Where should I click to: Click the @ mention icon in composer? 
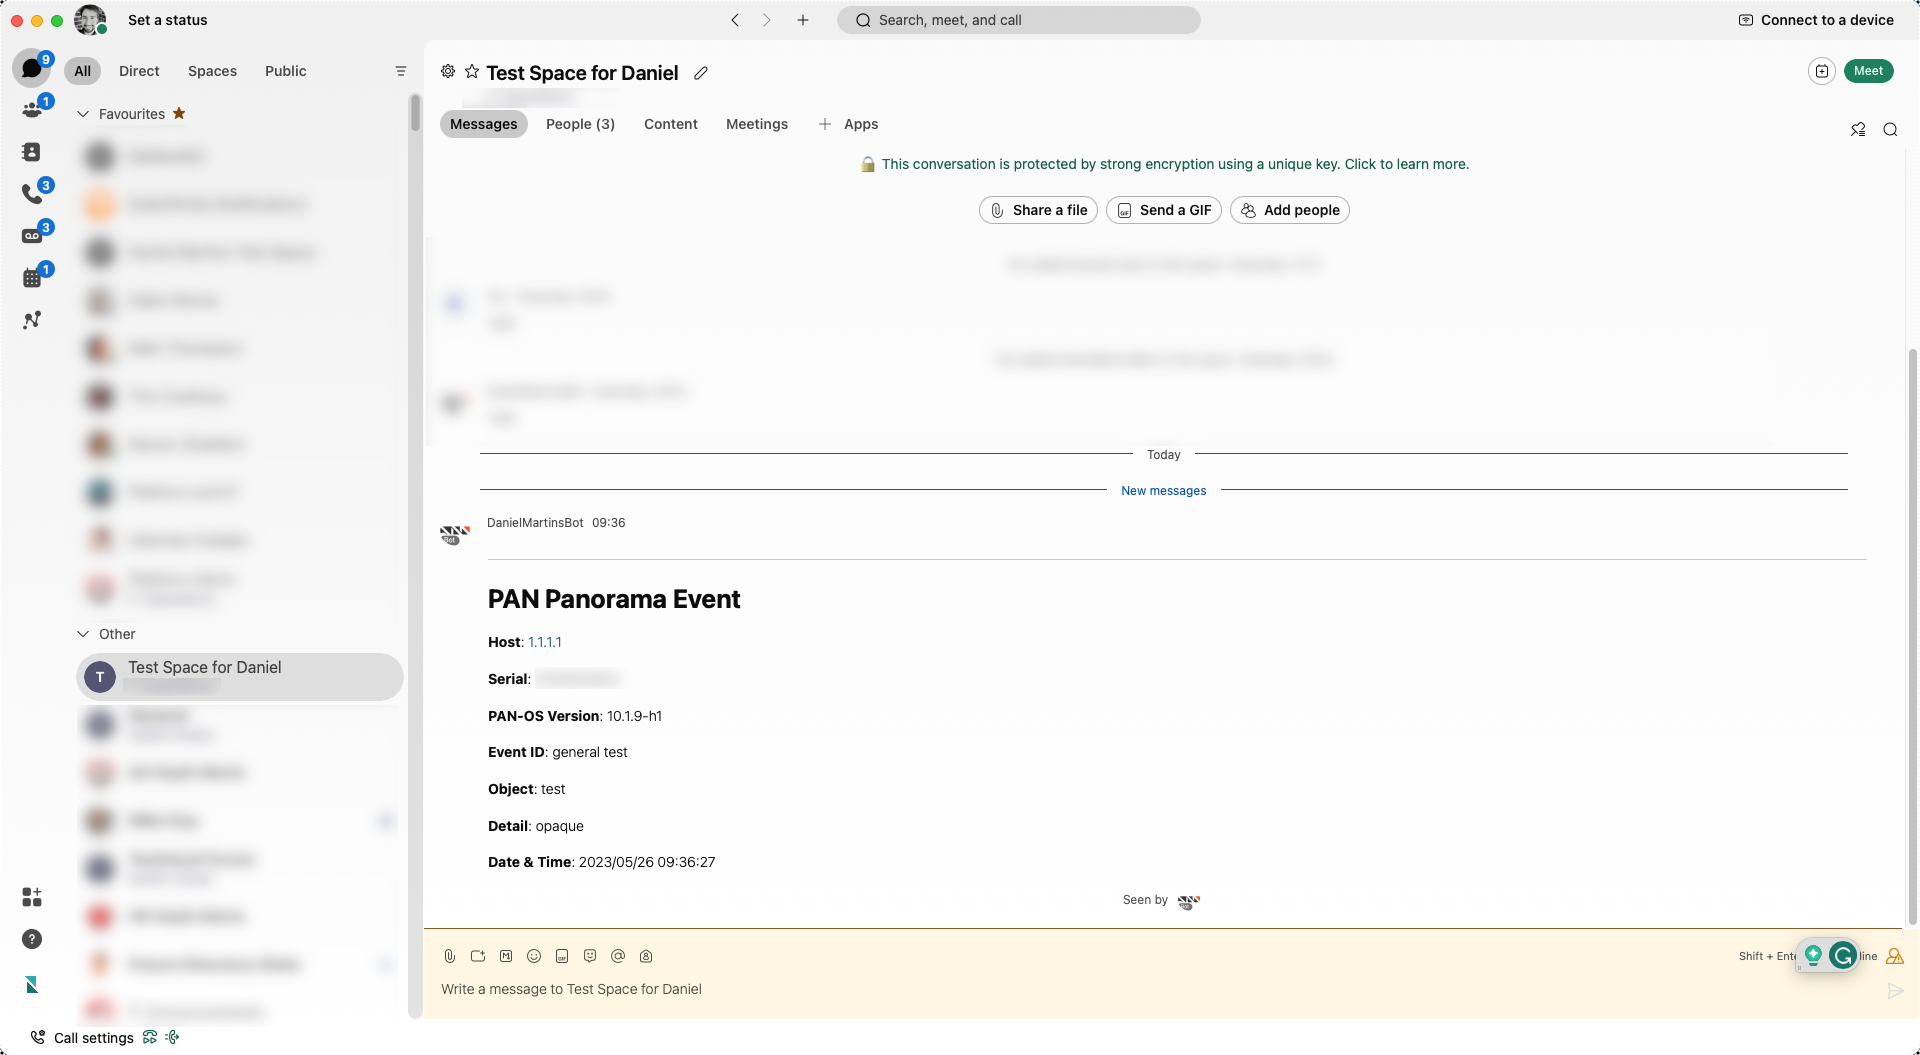click(618, 956)
